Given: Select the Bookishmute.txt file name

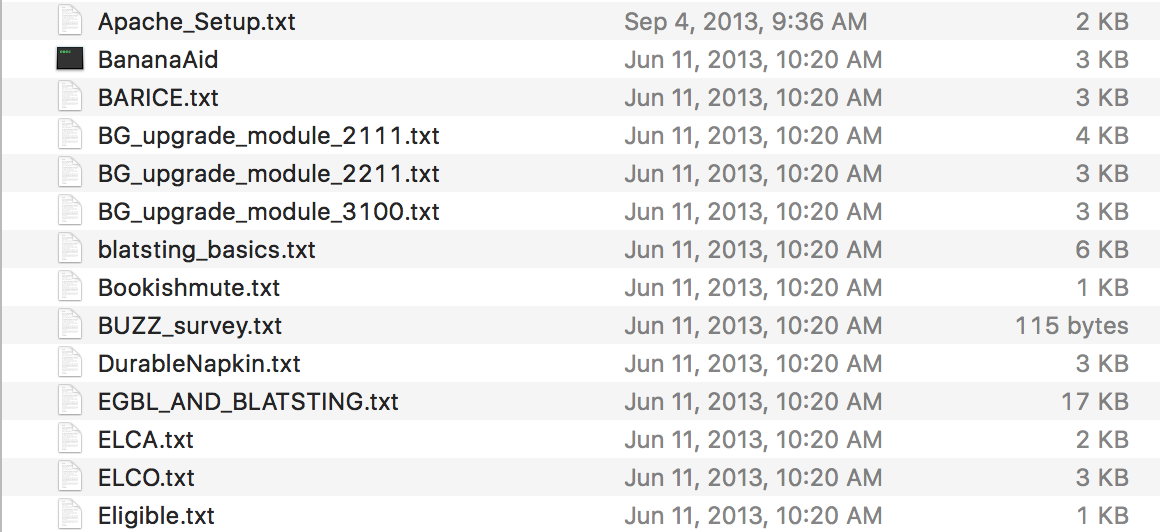Looking at the screenshot, I should click(x=189, y=288).
